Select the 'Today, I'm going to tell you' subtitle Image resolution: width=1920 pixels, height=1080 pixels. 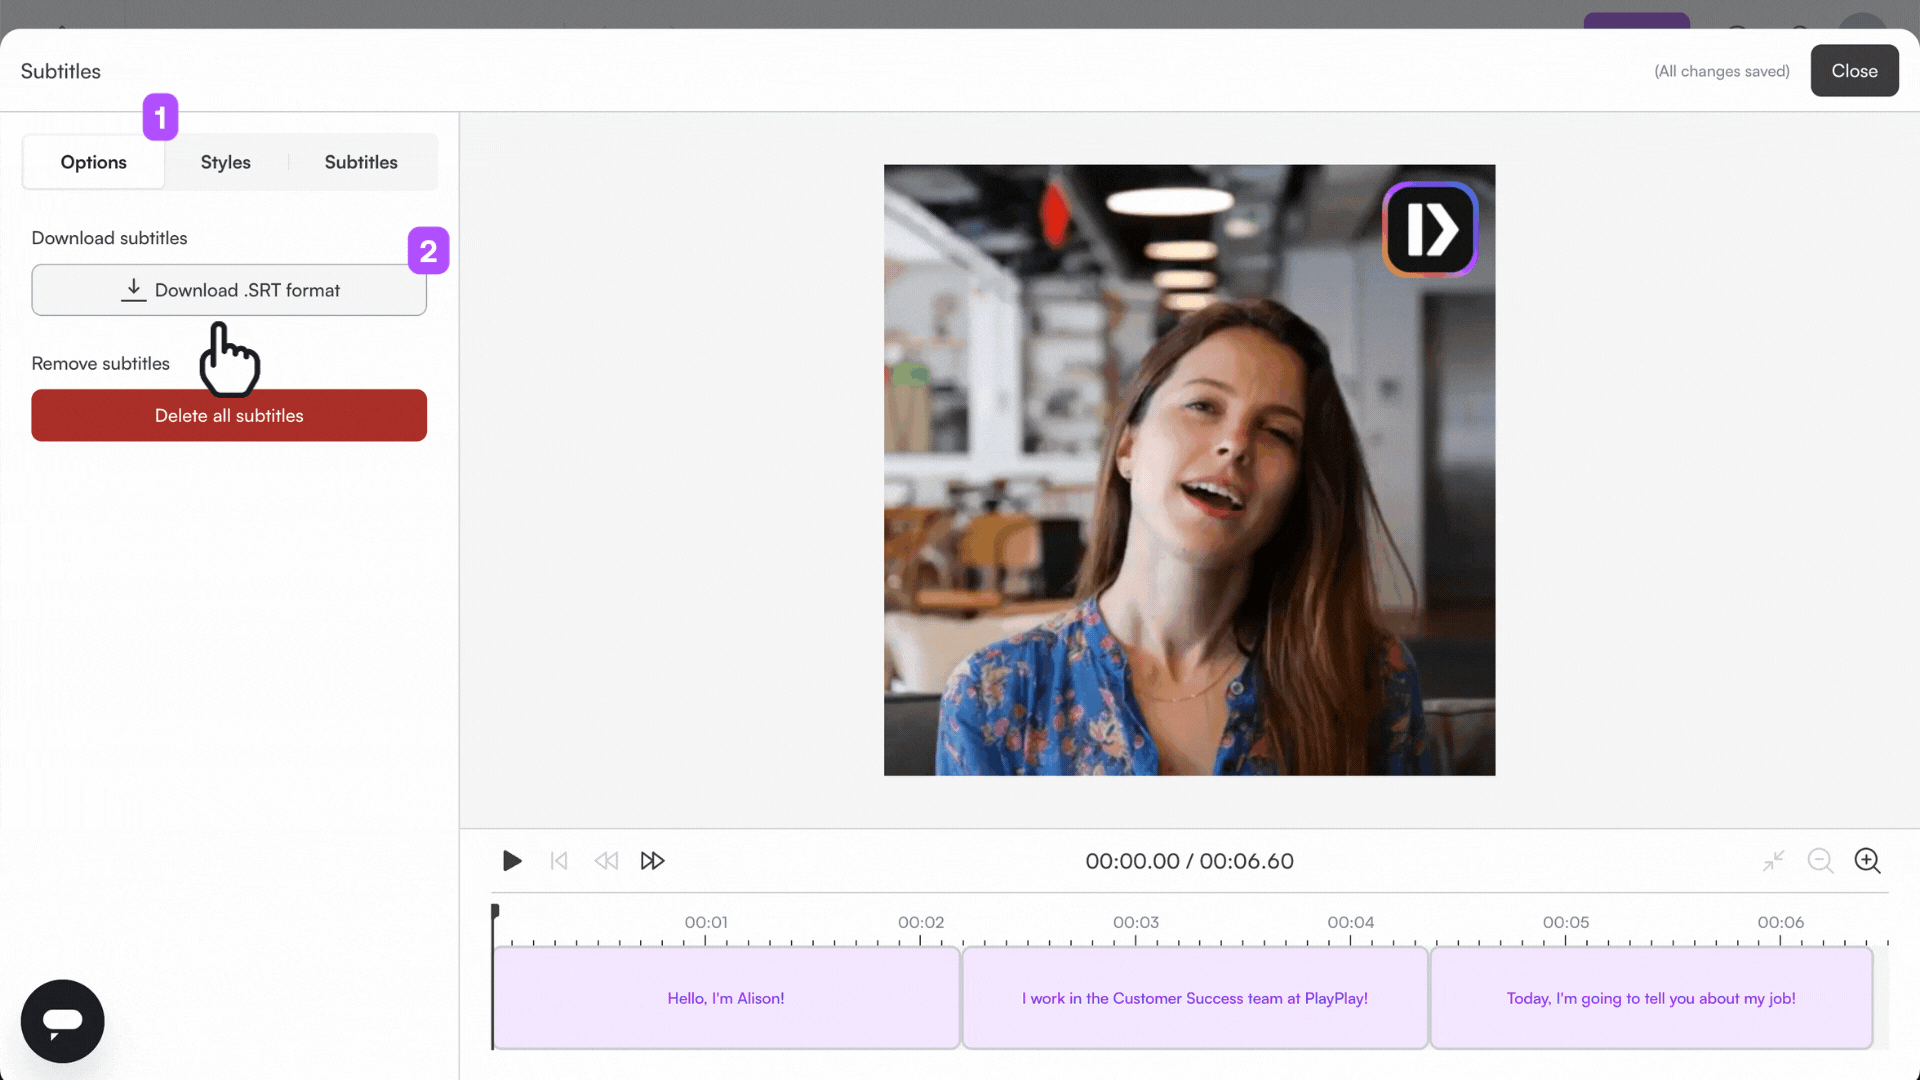point(1651,997)
